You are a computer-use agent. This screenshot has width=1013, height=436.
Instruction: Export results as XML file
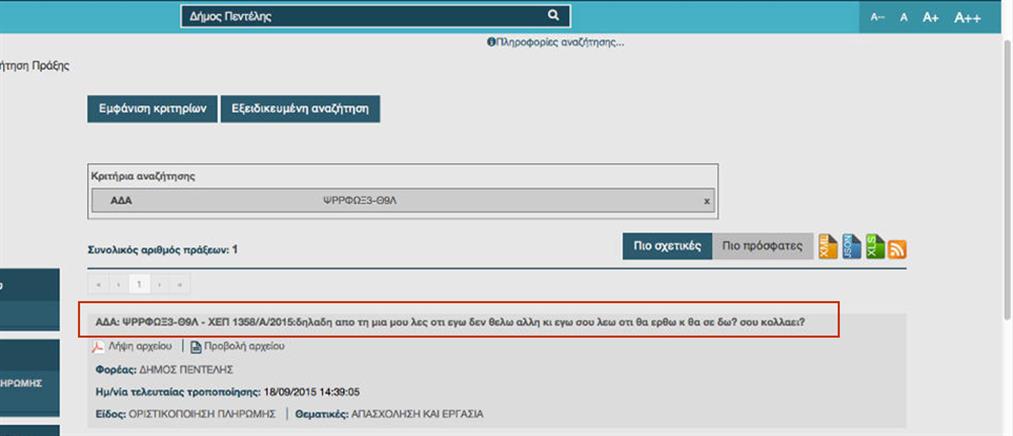tap(828, 247)
